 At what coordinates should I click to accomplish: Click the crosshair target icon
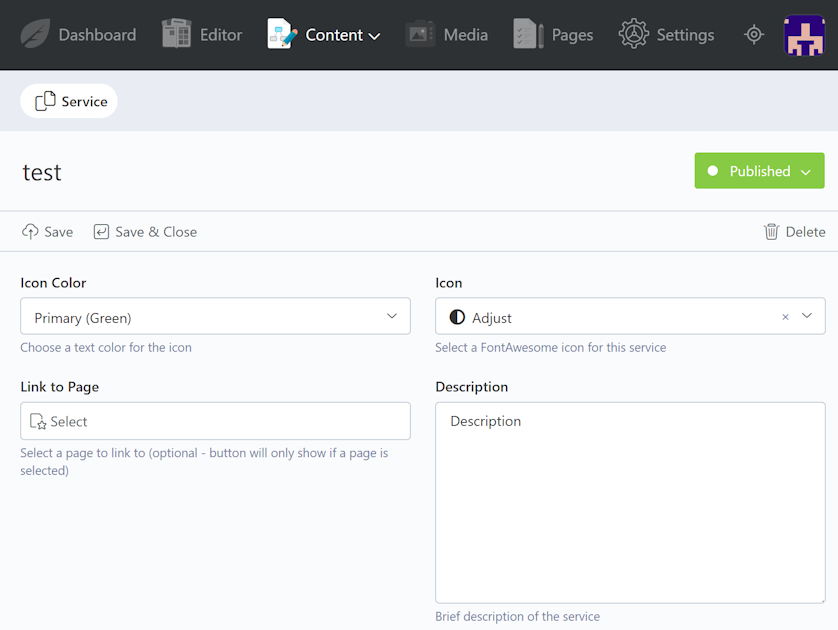pos(754,35)
